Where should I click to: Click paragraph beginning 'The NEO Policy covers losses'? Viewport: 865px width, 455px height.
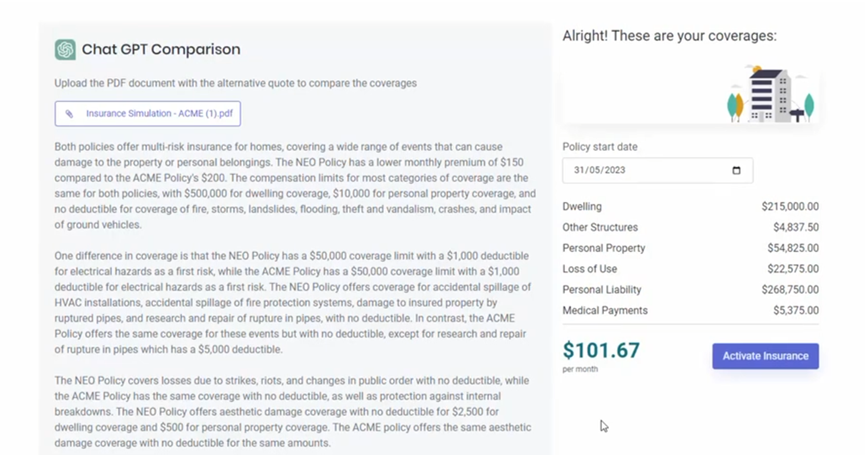(x=293, y=412)
